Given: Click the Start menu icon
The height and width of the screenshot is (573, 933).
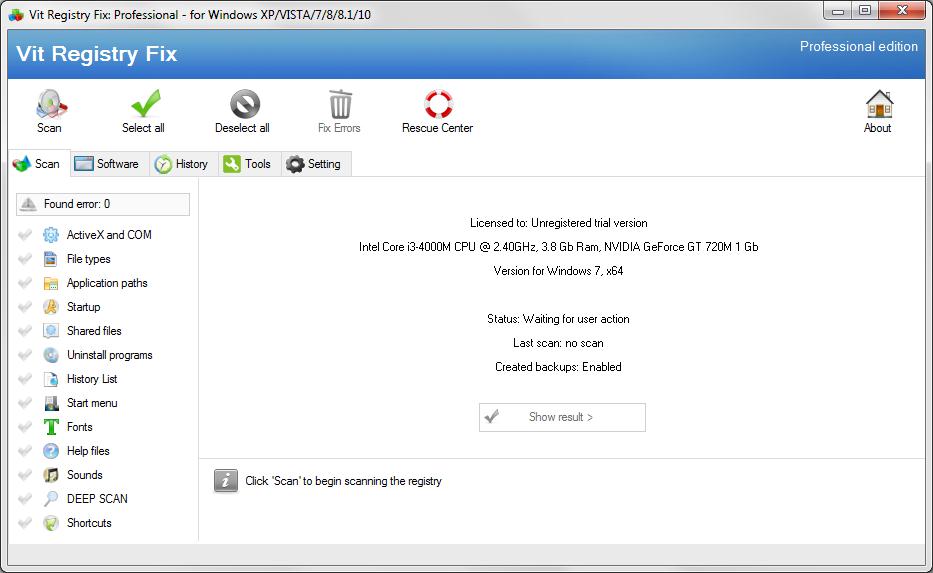Looking at the screenshot, I should [x=51, y=403].
